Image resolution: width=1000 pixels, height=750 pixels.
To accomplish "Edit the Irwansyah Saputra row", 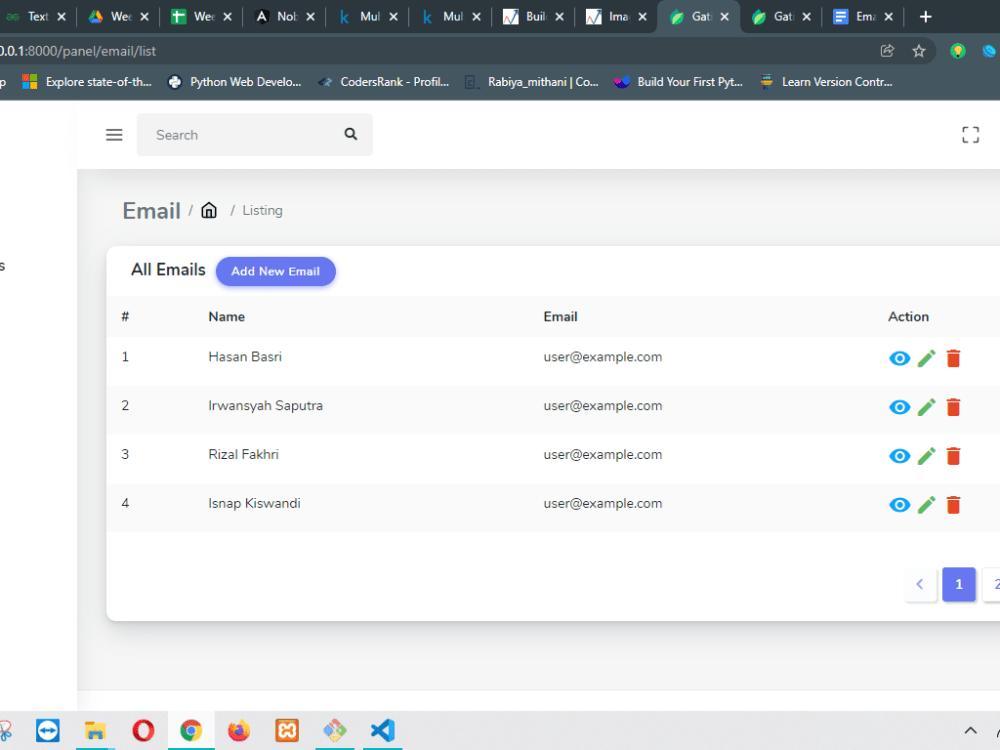I will 927,407.
